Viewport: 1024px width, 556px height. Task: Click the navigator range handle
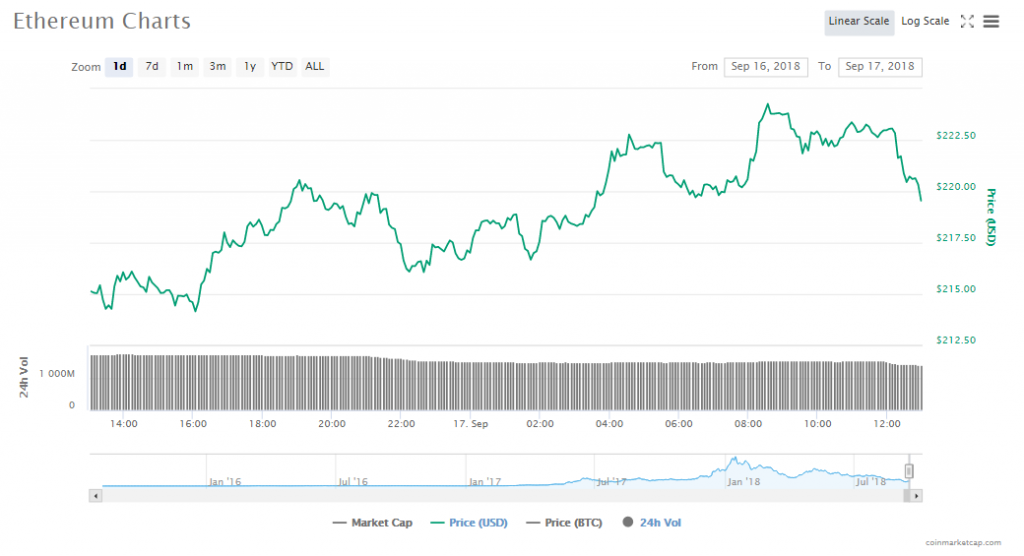(909, 470)
